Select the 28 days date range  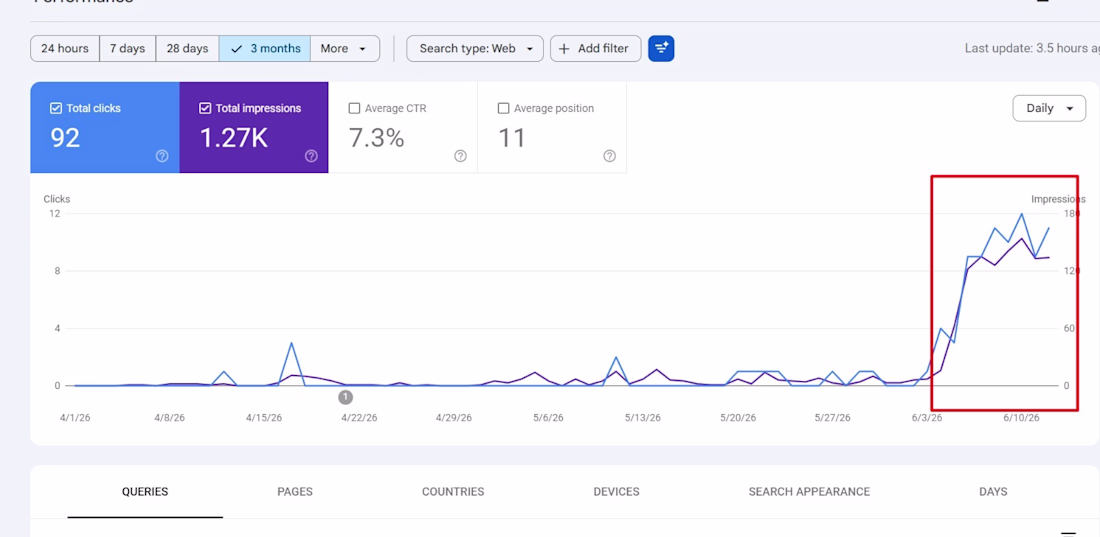(x=187, y=48)
